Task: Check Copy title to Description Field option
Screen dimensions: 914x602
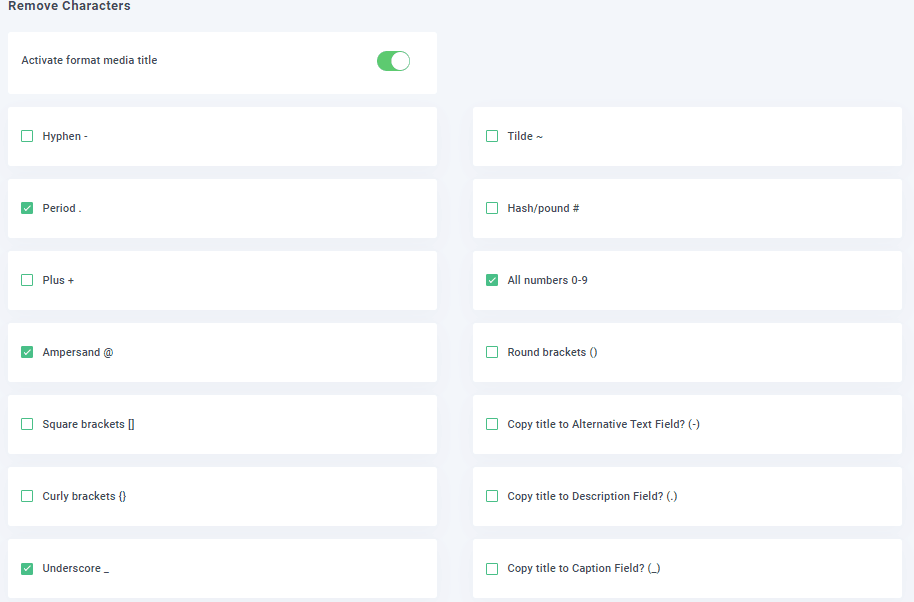Action: [x=492, y=496]
